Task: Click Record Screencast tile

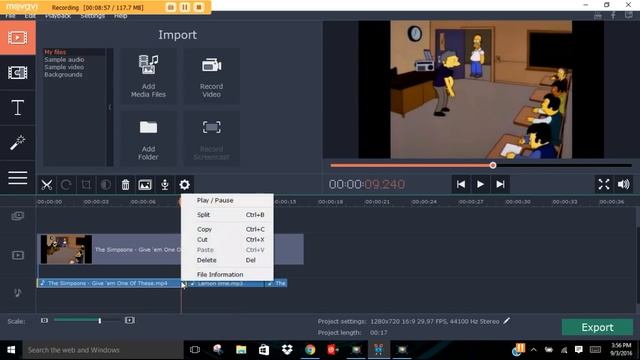Action: pos(211,139)
